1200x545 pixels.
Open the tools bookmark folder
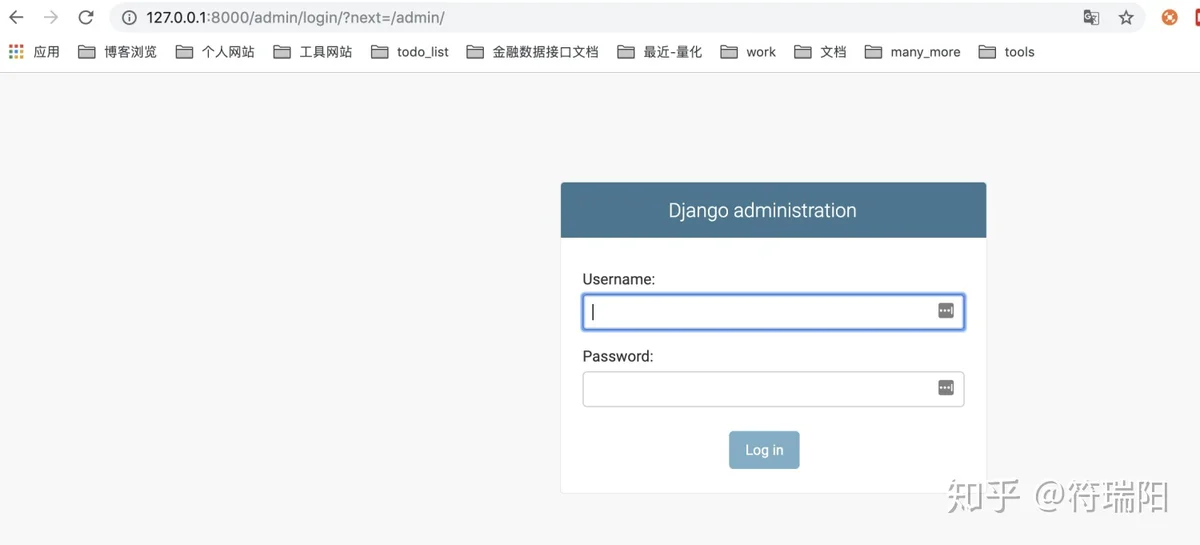click(1007, 52)
